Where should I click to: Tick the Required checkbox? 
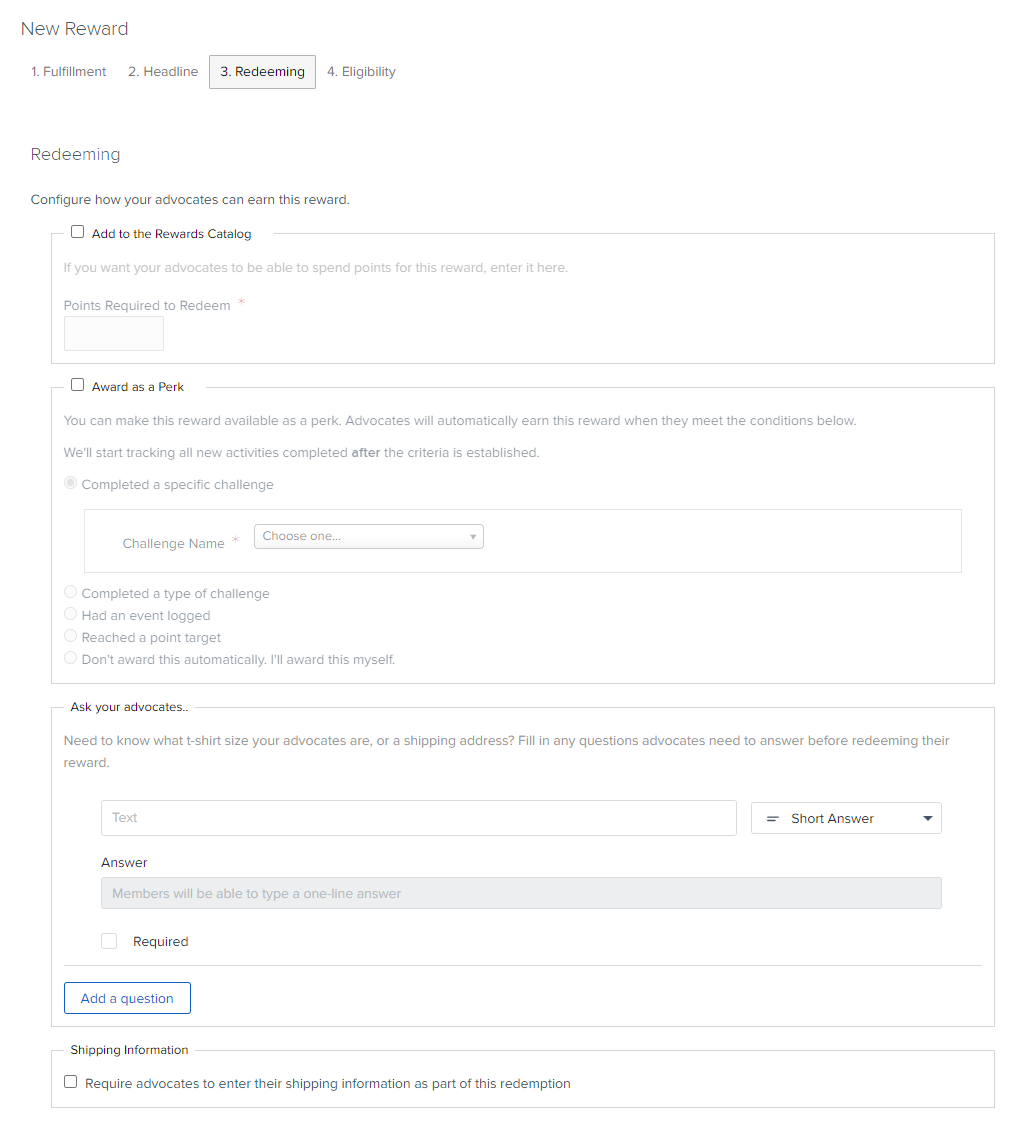click(109, 941)
